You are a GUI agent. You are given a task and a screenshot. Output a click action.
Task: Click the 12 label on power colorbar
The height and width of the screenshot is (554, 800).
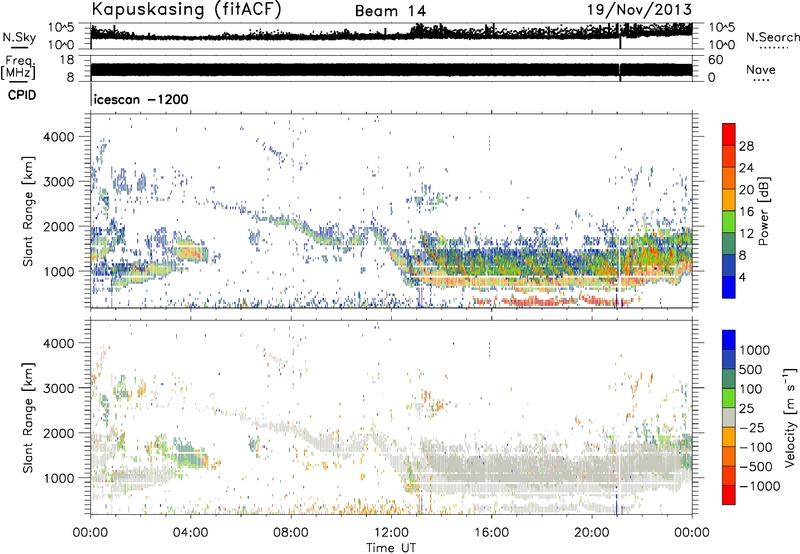746,234
